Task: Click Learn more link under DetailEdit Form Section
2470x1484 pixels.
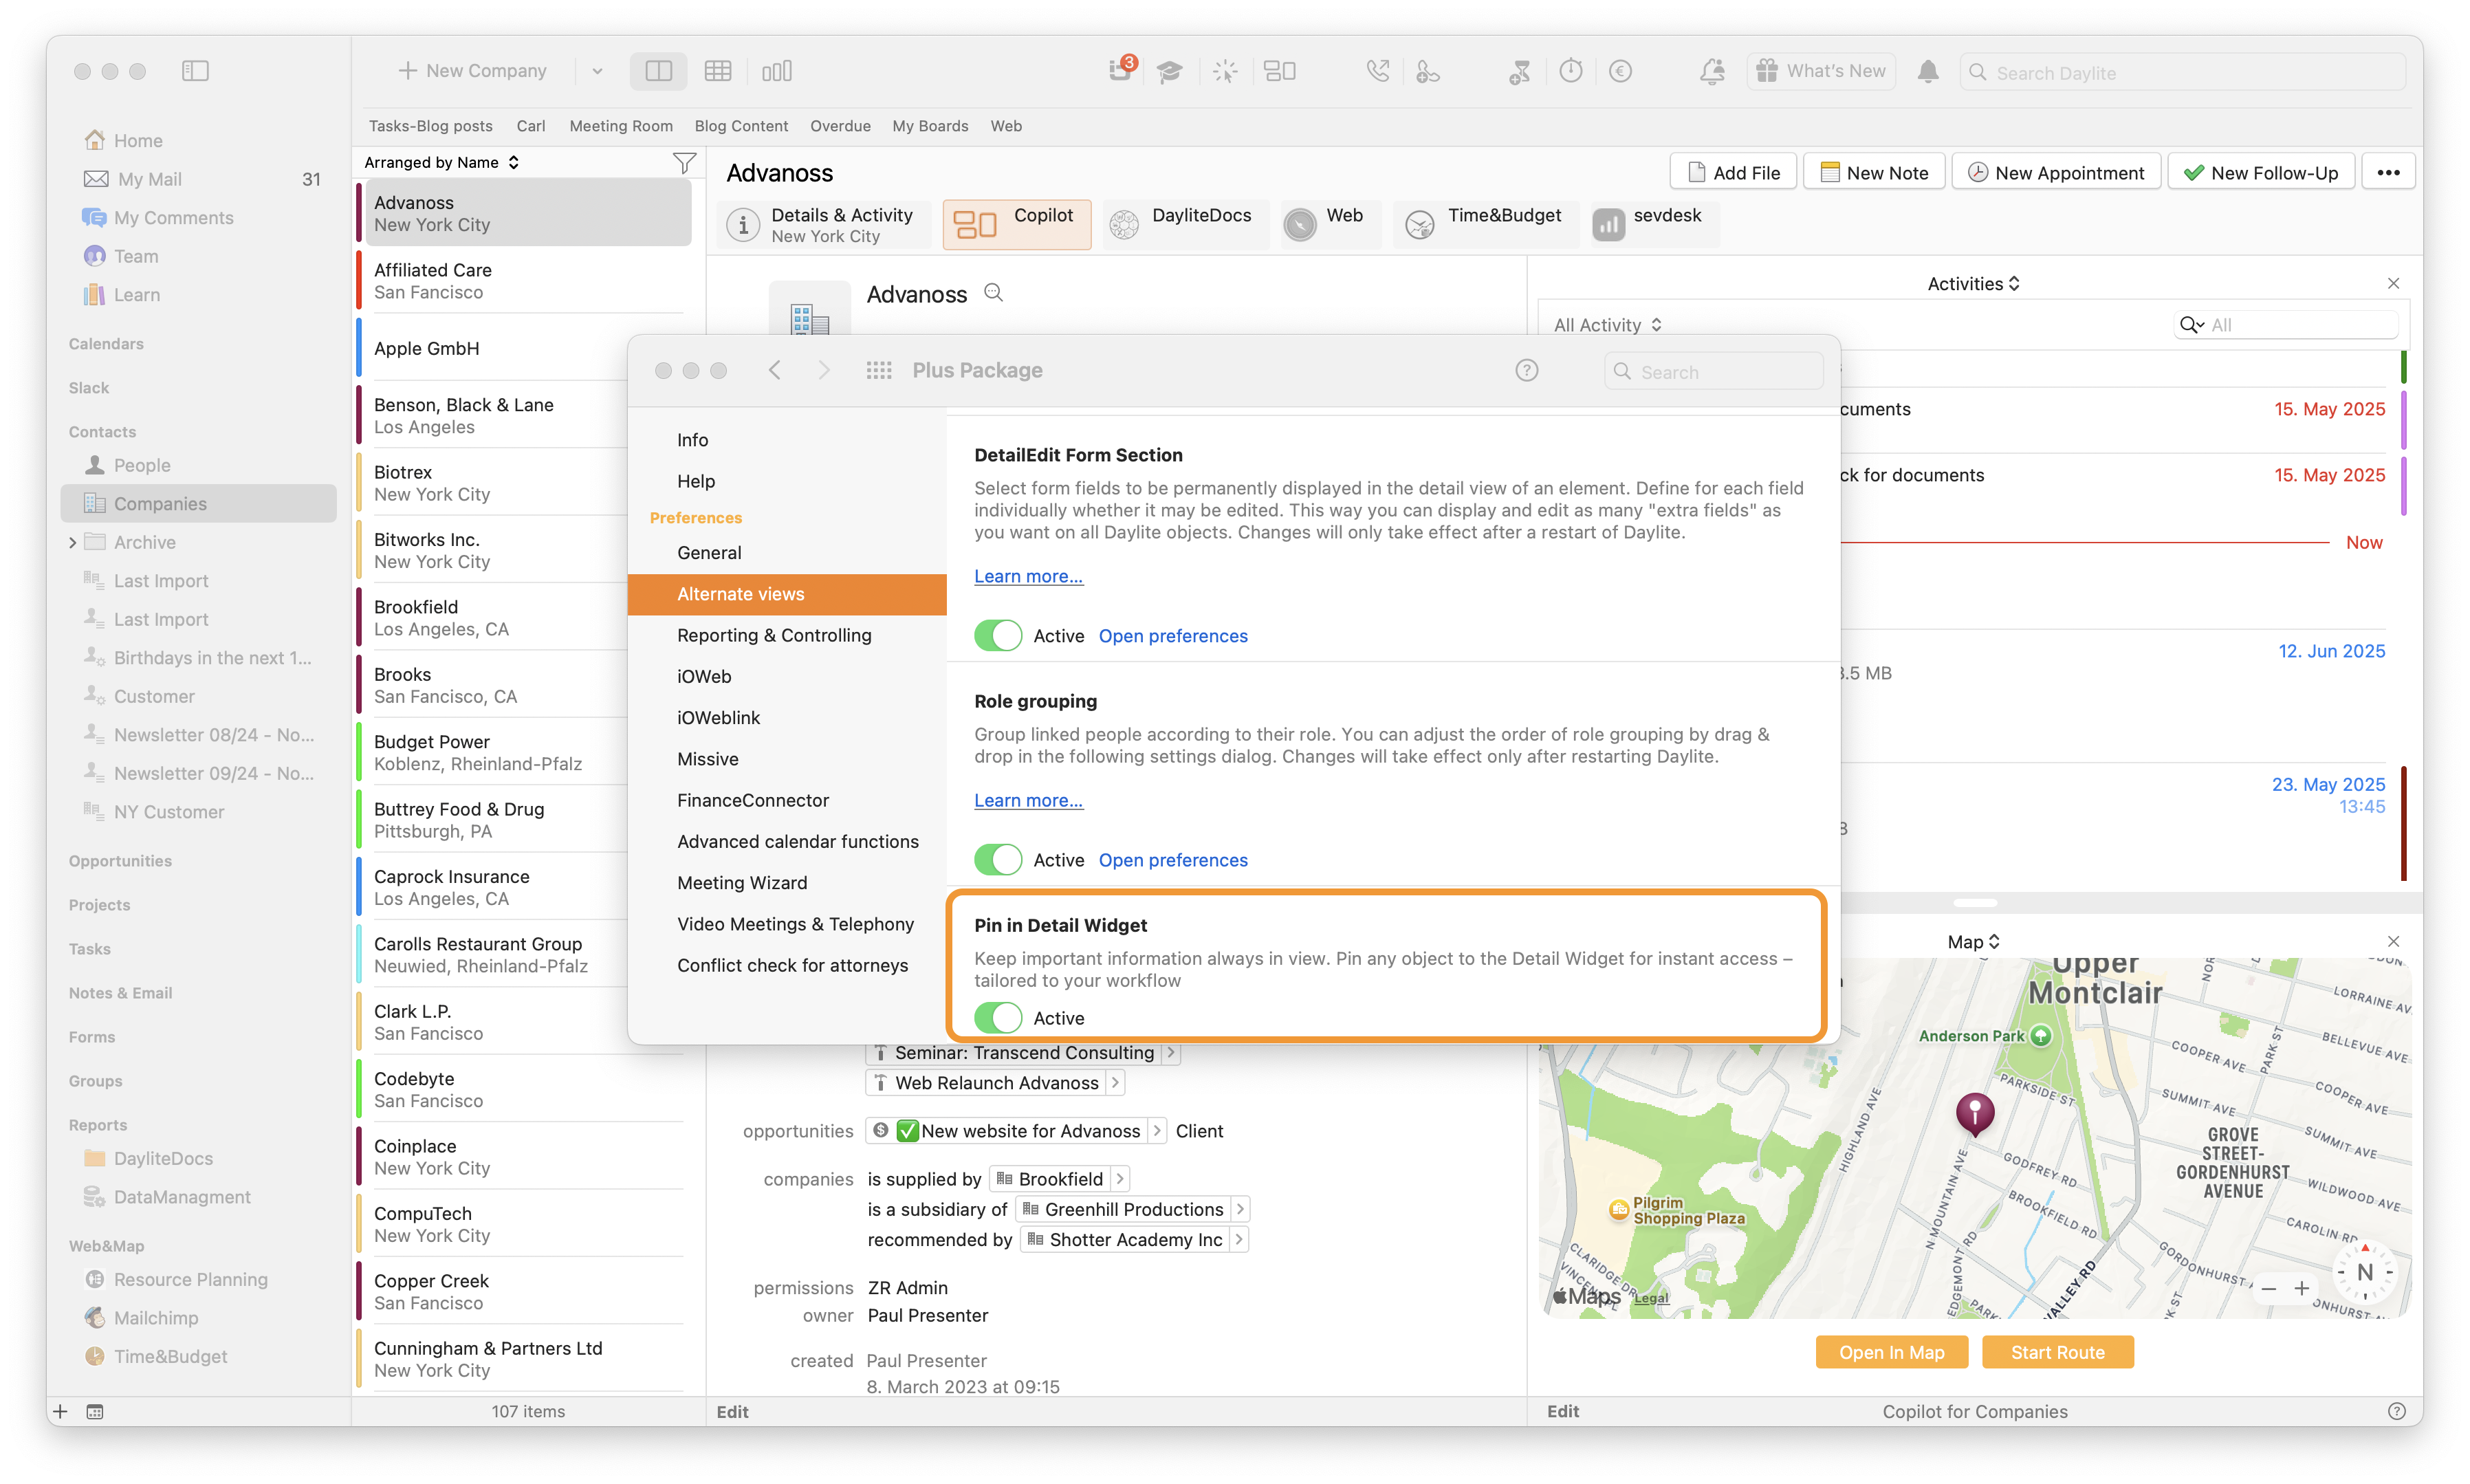Action: coord(1028,576)
